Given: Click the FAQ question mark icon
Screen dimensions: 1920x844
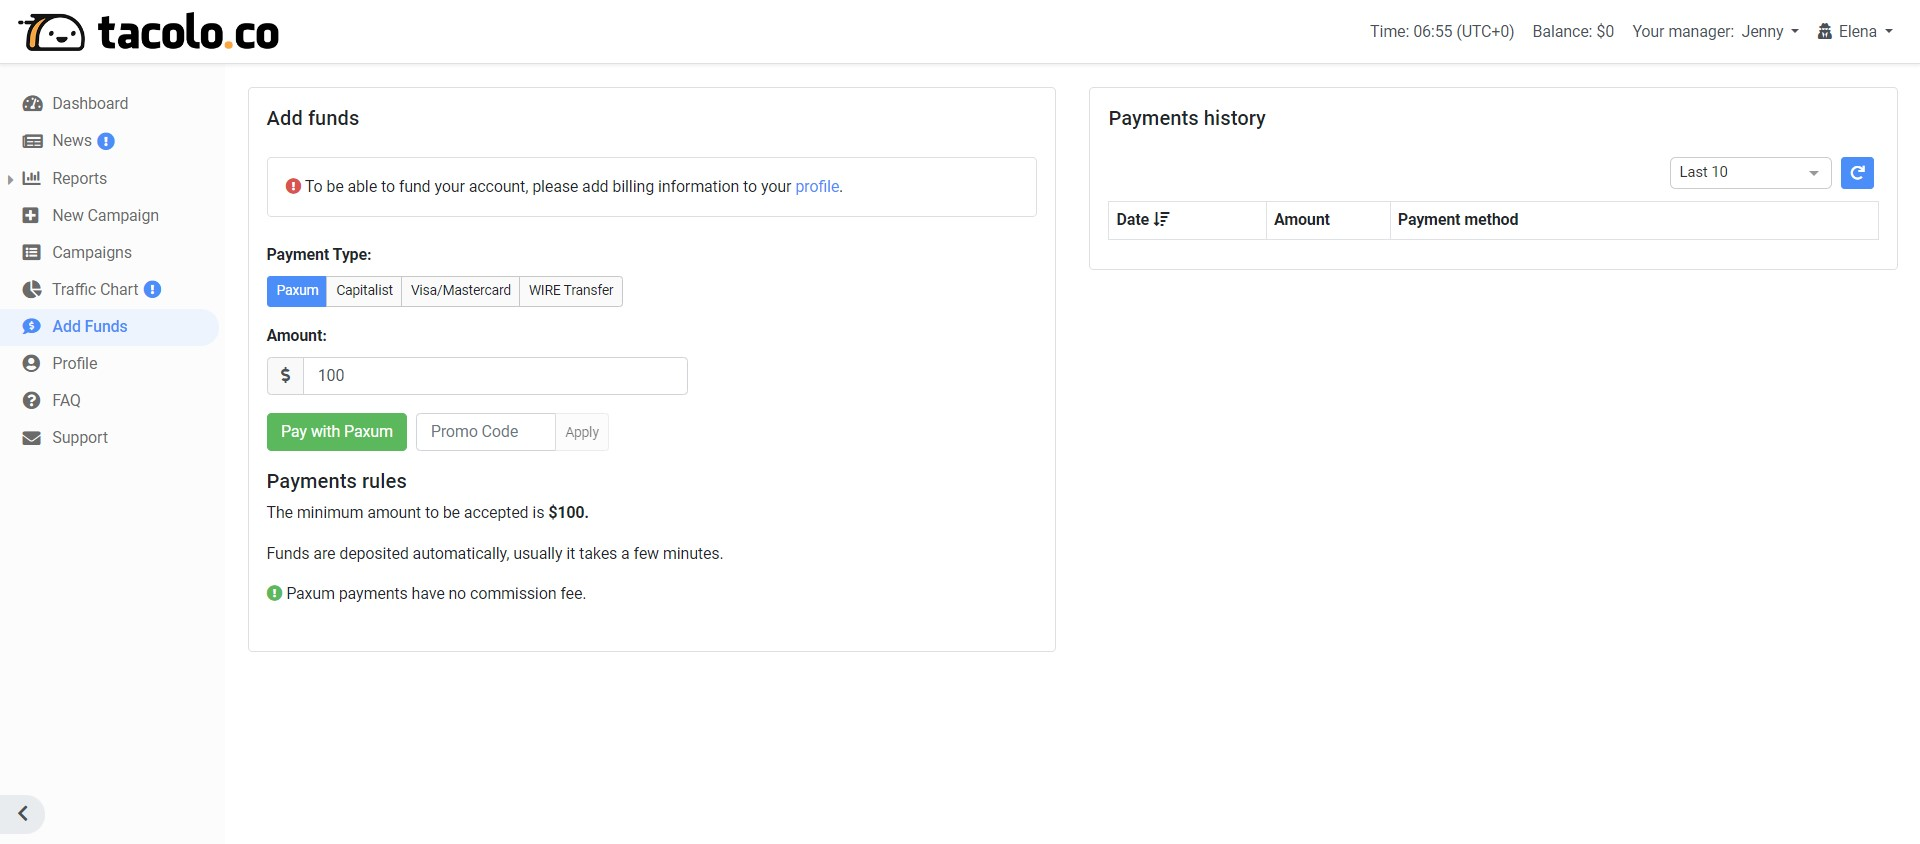Looking at the screenshot, I should tap(32, 401).
